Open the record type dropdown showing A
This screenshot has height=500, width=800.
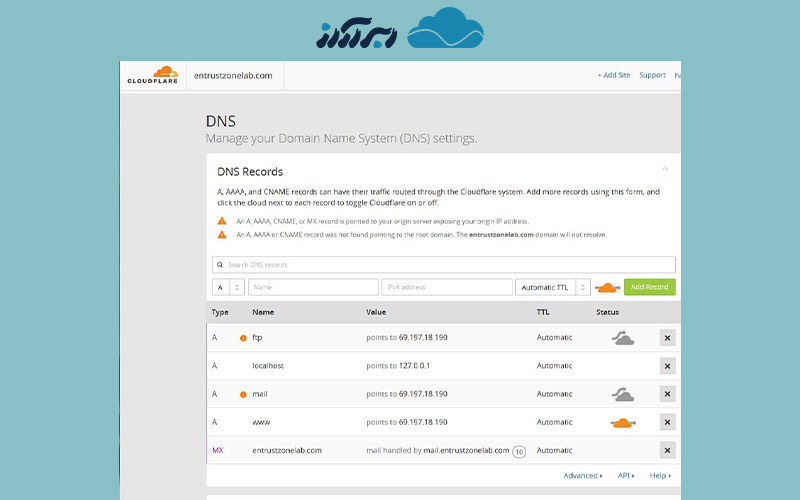227,287
